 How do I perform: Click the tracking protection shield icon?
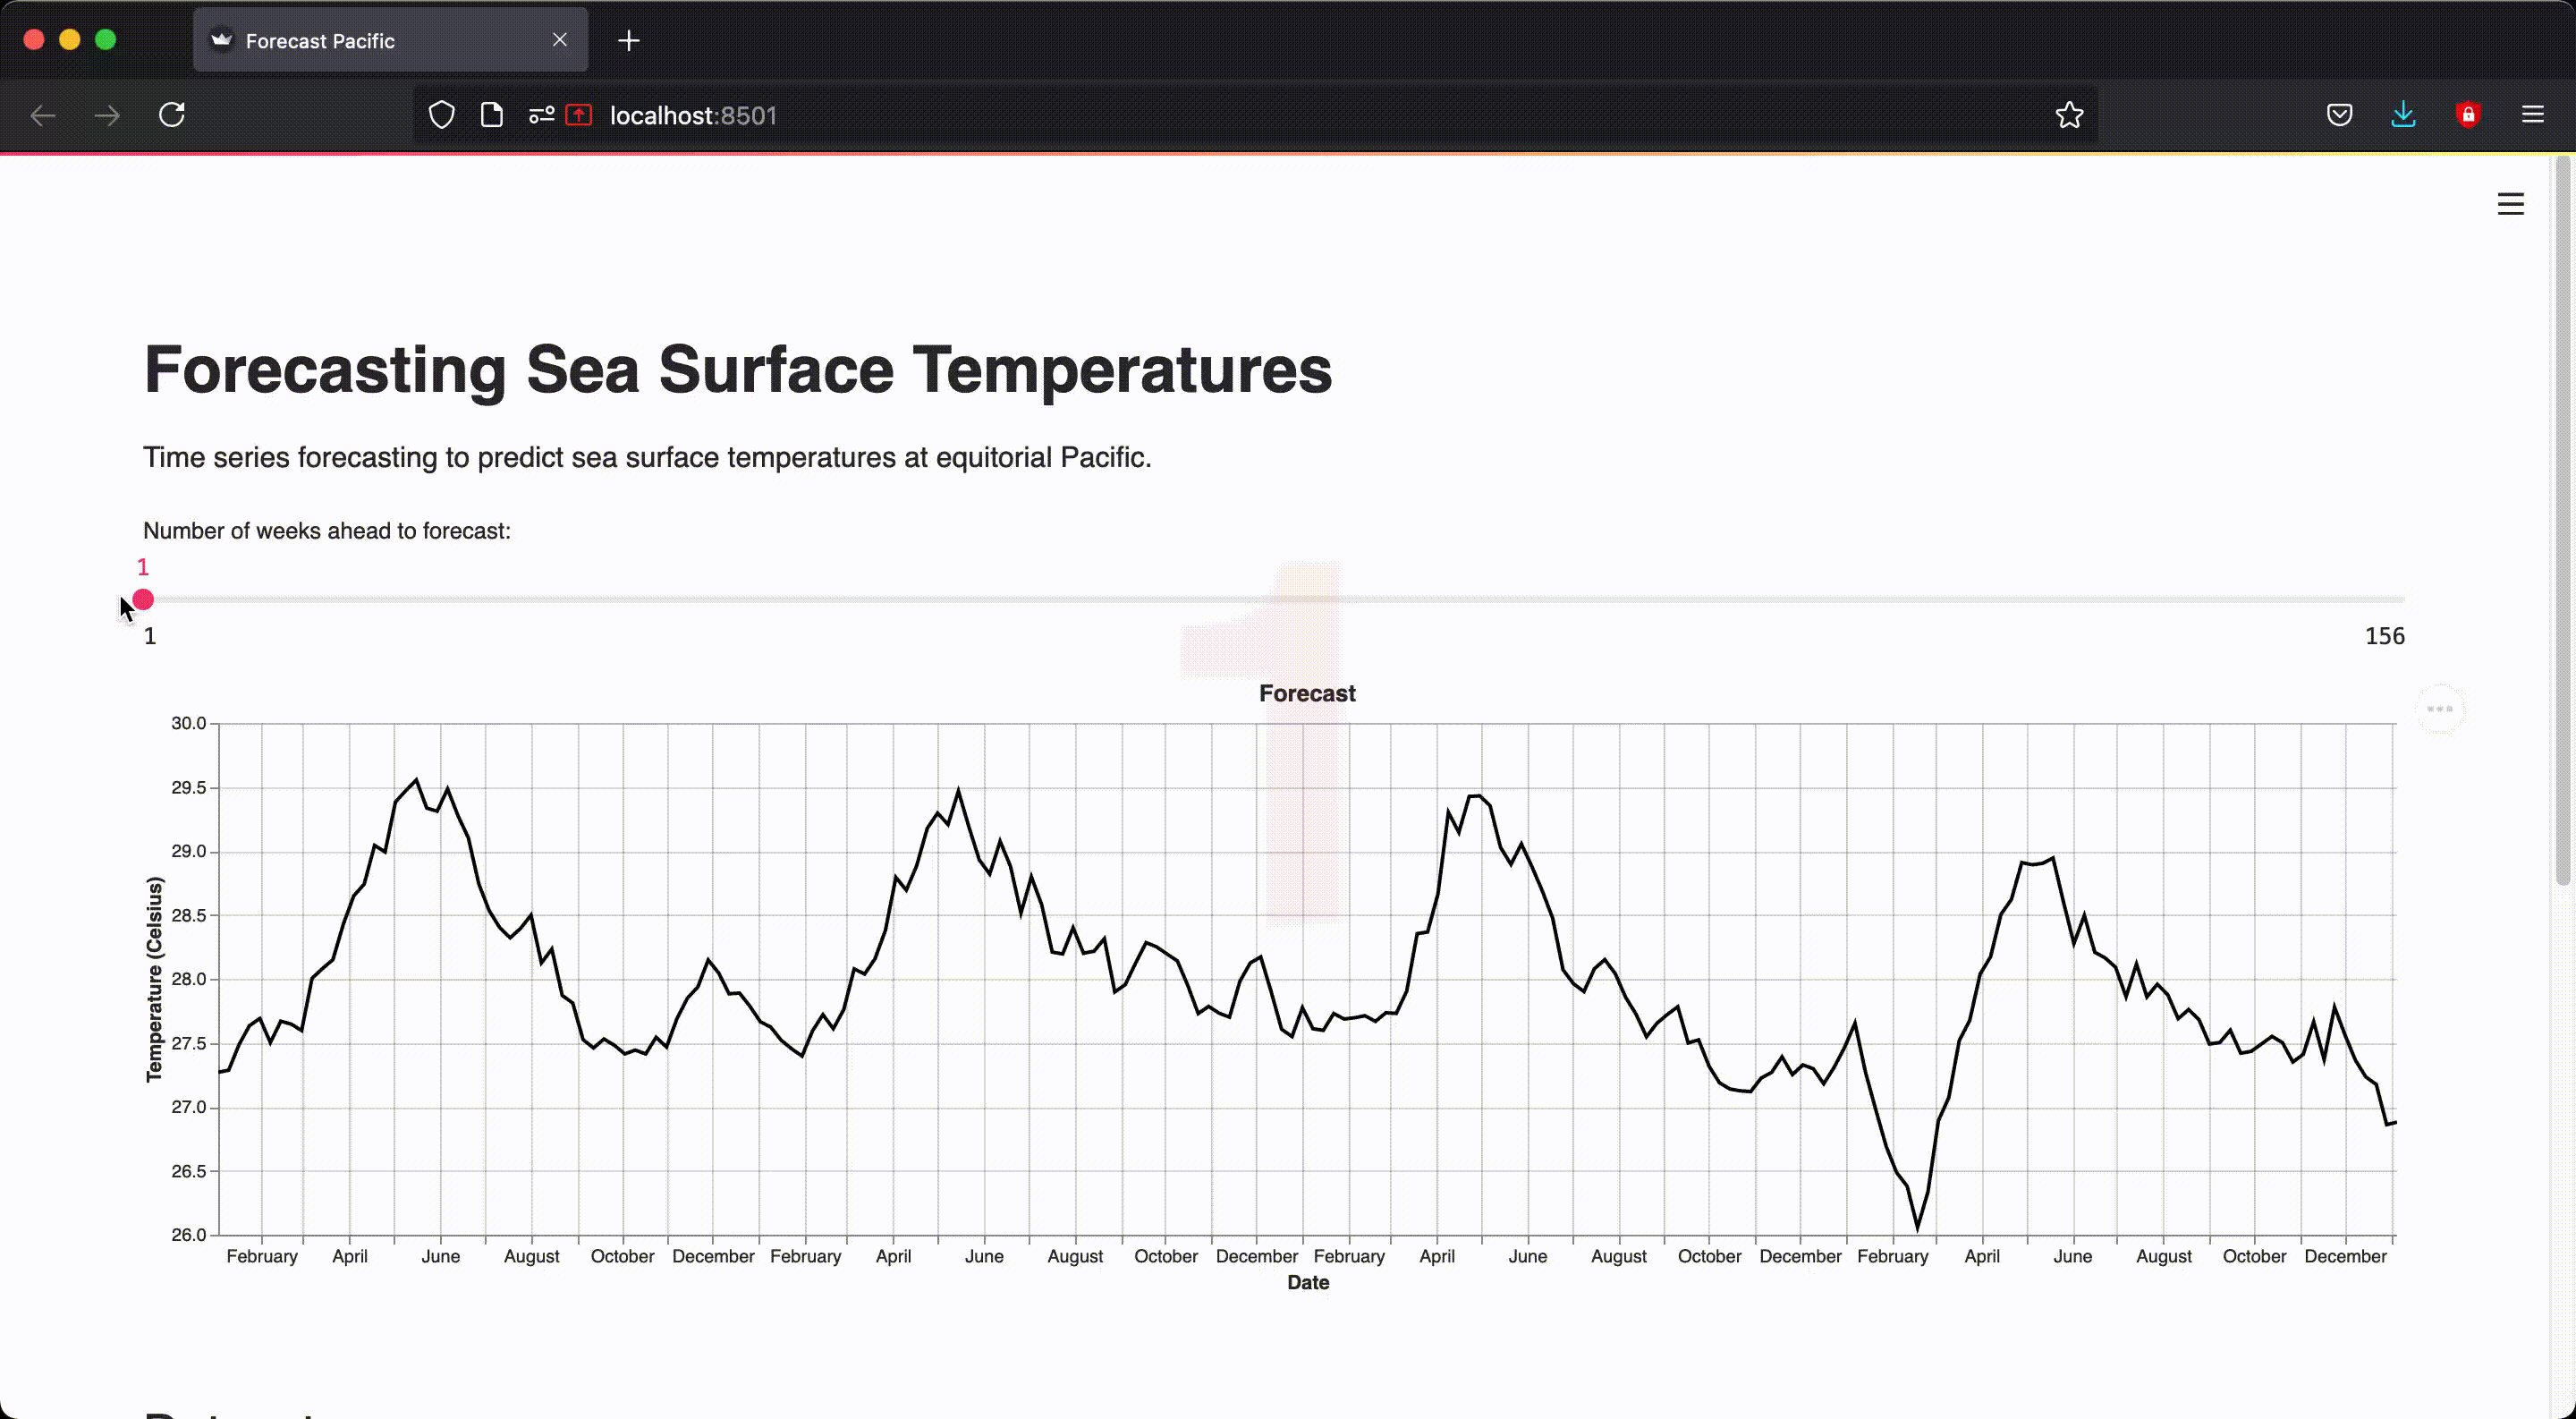pyautogui.click(x=441, y=115)
